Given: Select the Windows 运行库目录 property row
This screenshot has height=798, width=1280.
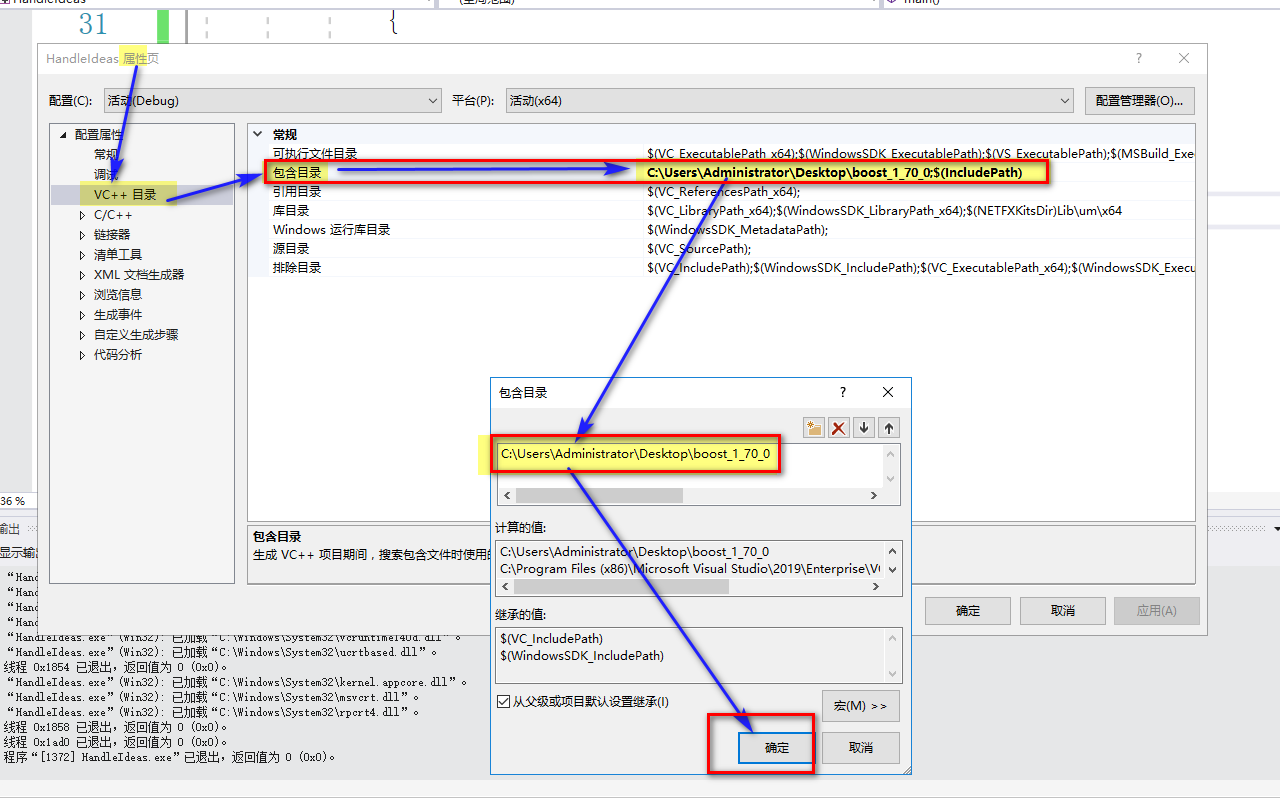Looking at the screenshot, I should tap(721, 230).
